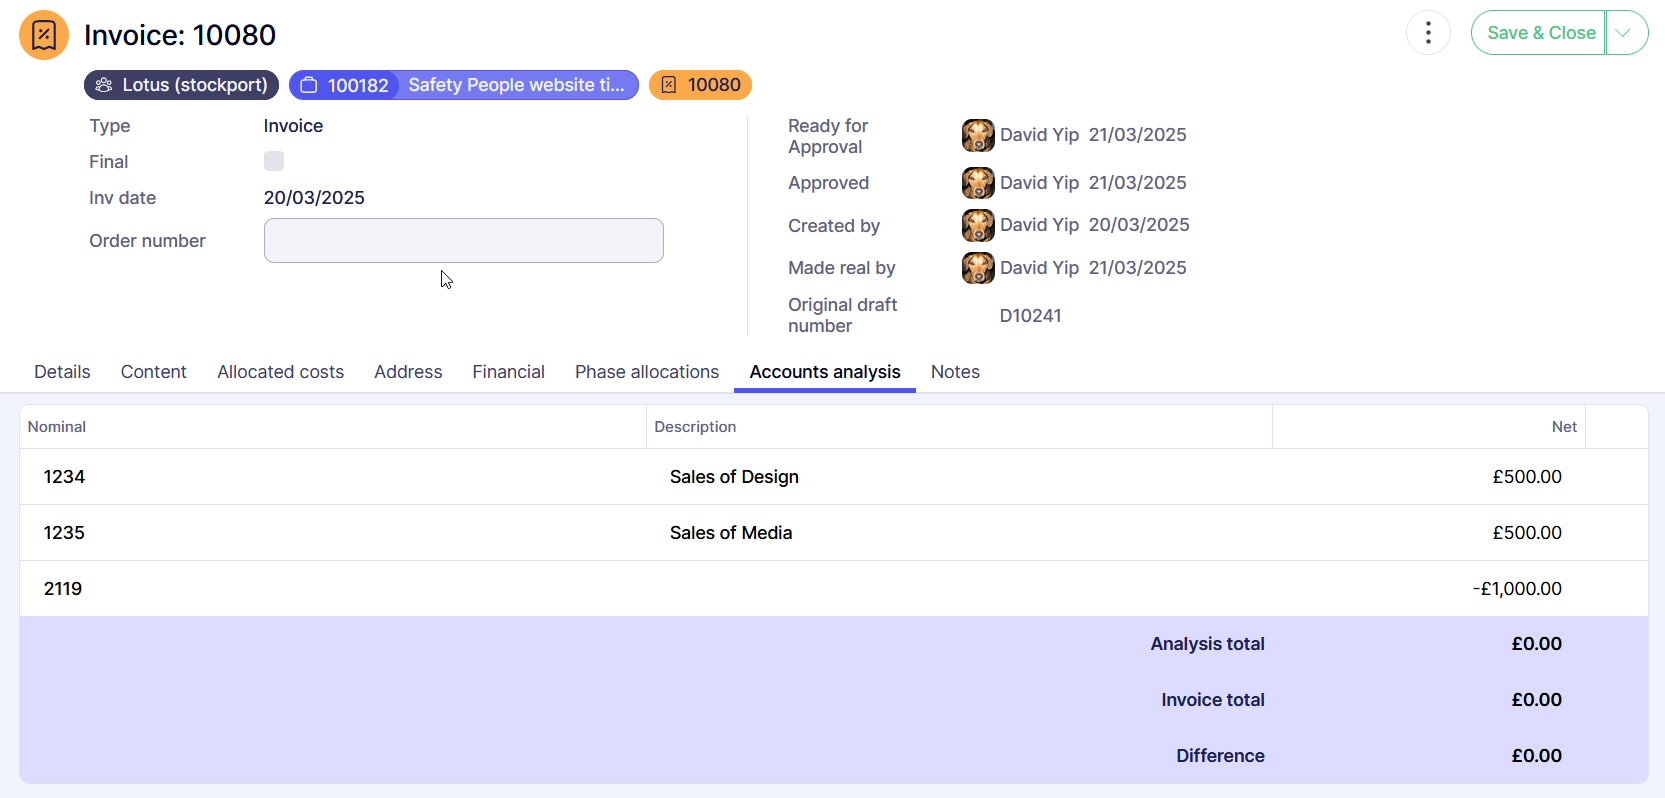Open the Allocated costs tab

(x=280, y=372)
